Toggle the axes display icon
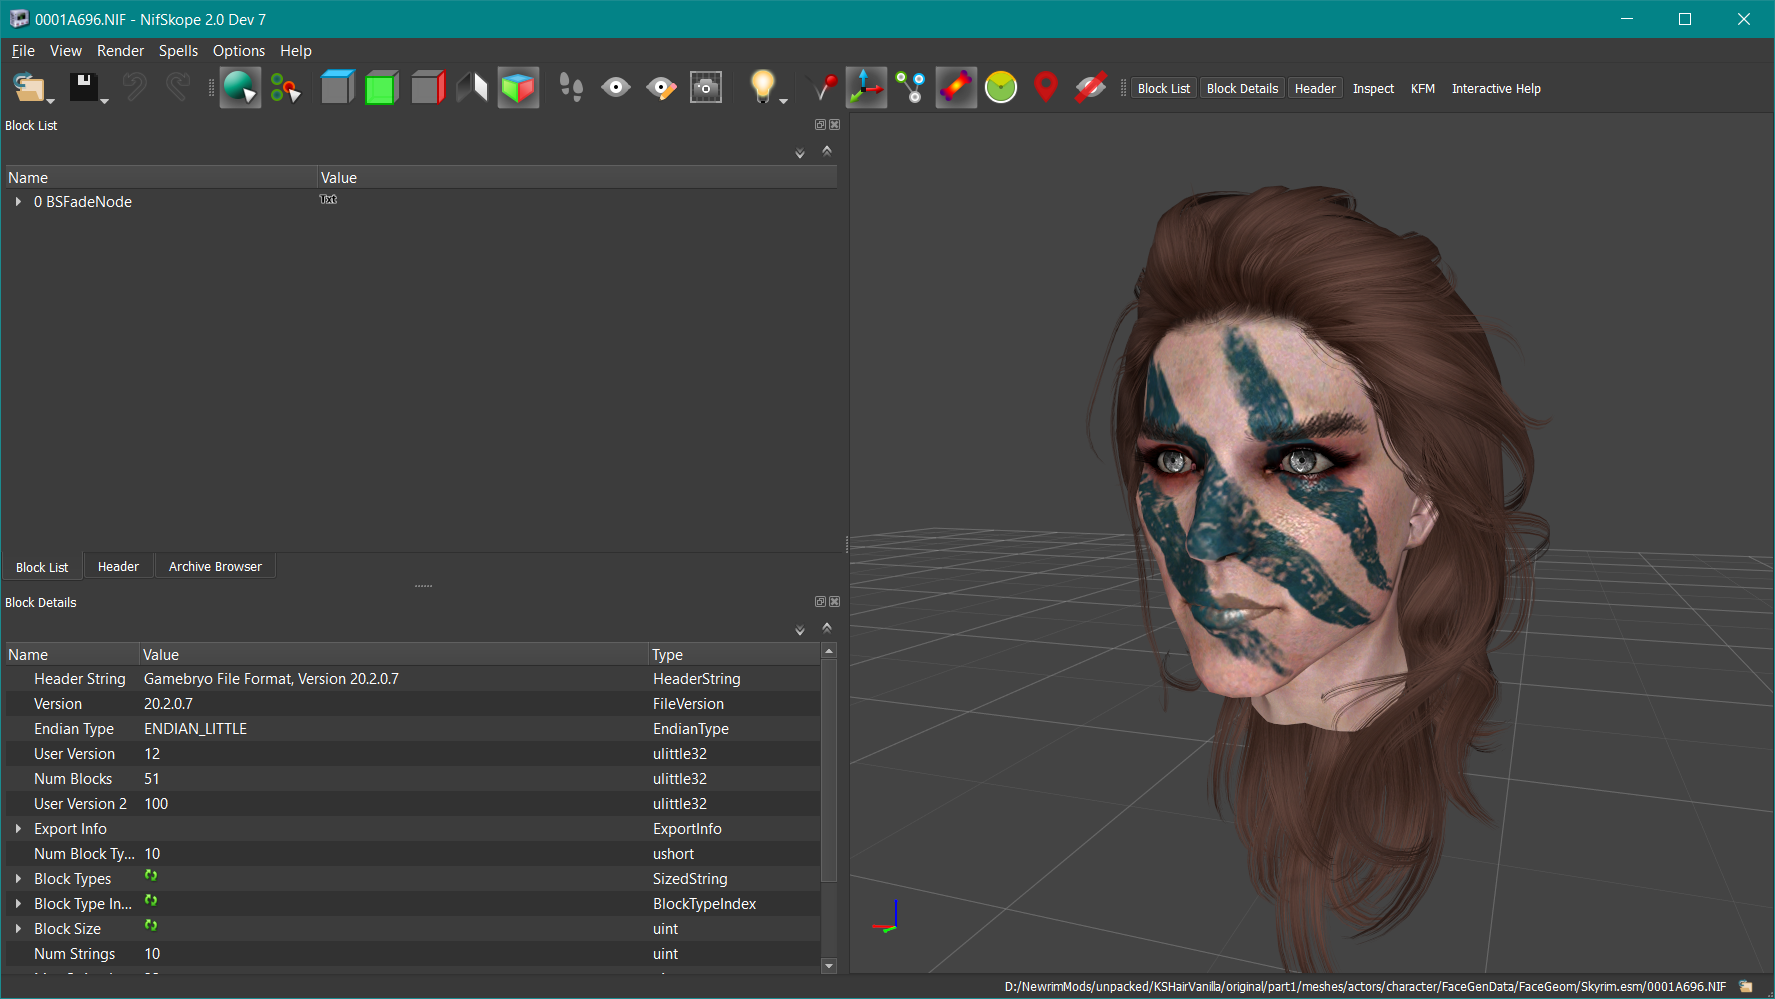The height and width of the screenshot is (999, 1775). [x=866, y=88]
